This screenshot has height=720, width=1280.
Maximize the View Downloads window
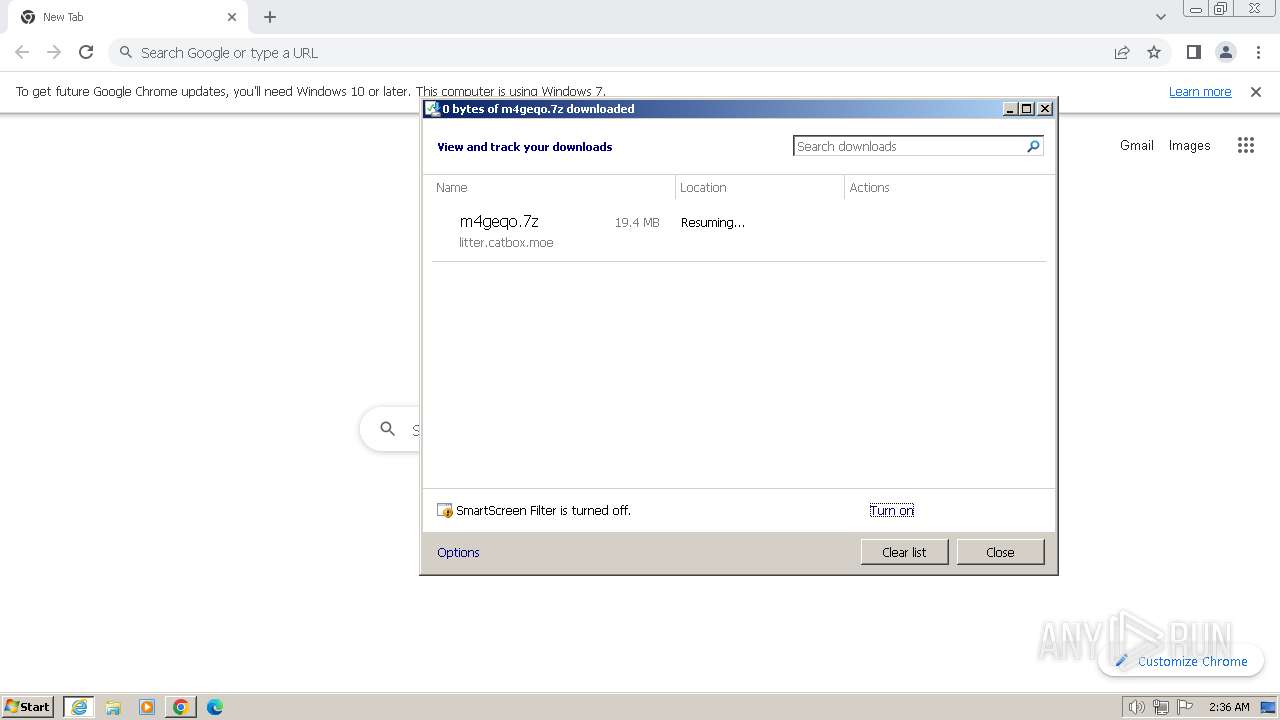click(x=1027, y=109)
